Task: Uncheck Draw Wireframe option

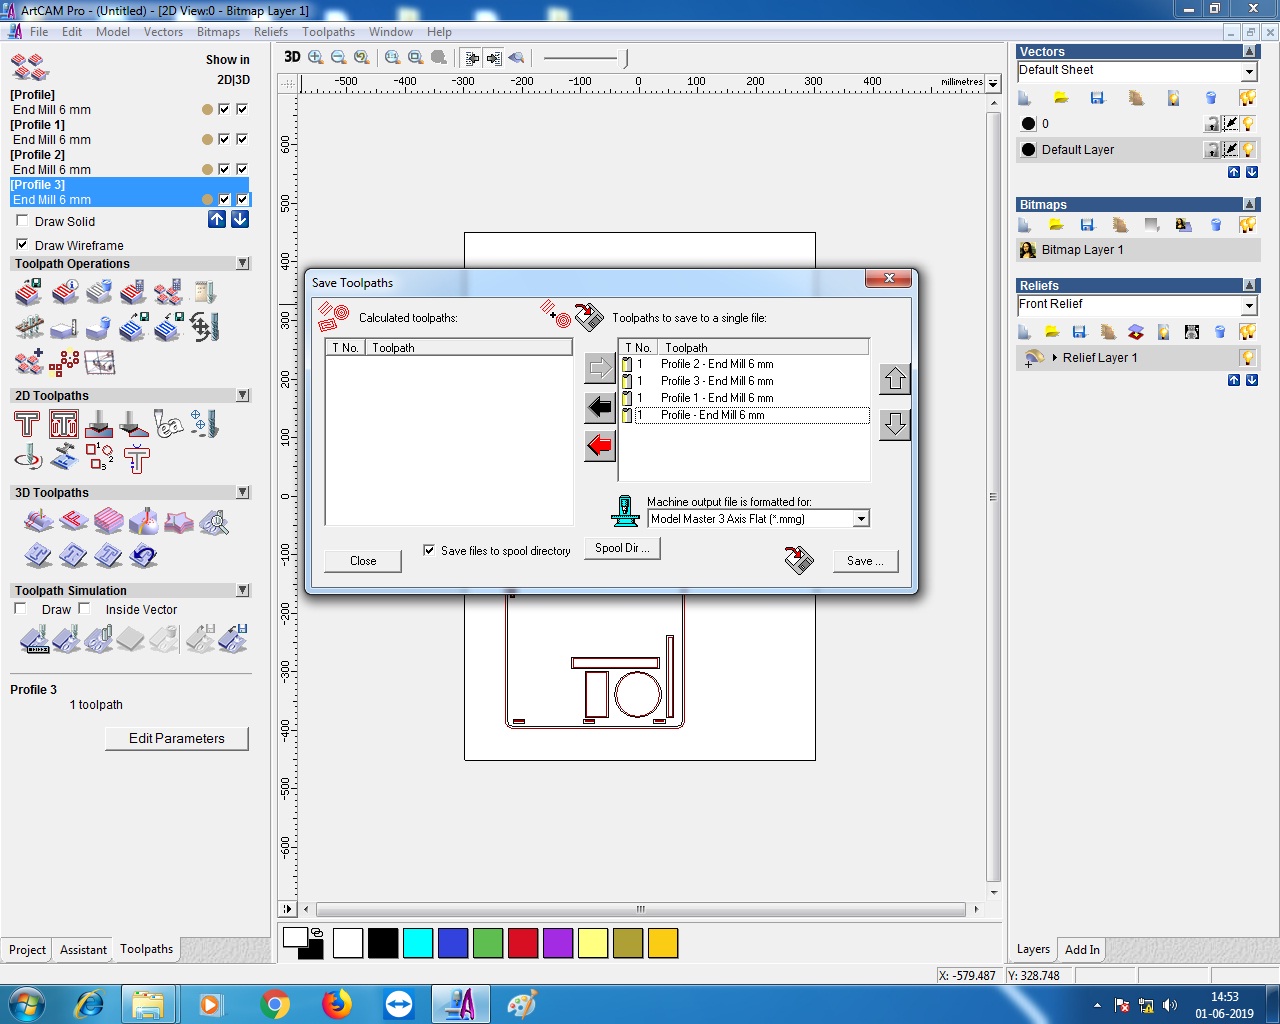Action: (22, 245)
